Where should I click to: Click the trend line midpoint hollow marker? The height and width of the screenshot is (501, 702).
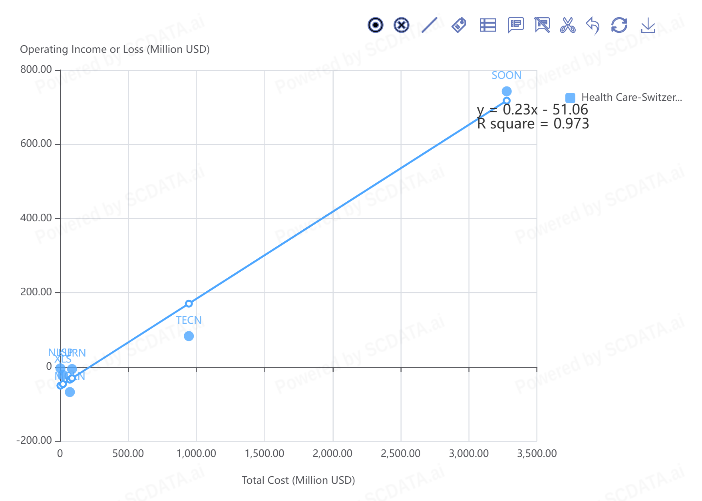click(189, 304)
